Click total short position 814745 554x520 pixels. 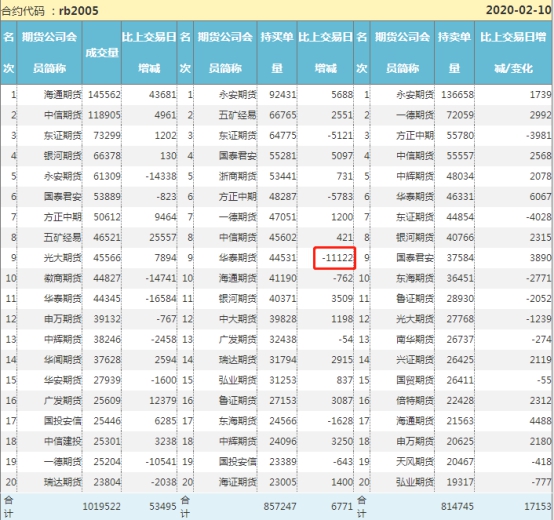point(457,507)
